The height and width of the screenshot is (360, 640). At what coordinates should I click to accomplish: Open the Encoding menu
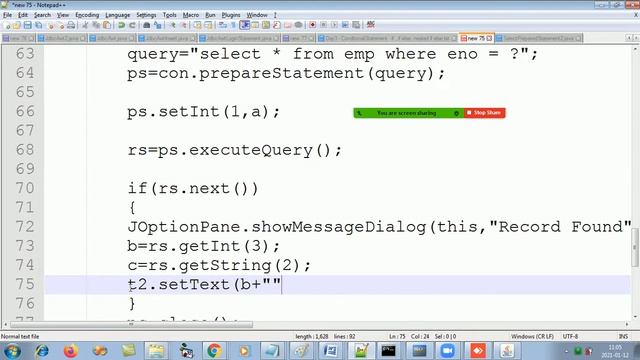pyautogui.click(x=87, y=15)
